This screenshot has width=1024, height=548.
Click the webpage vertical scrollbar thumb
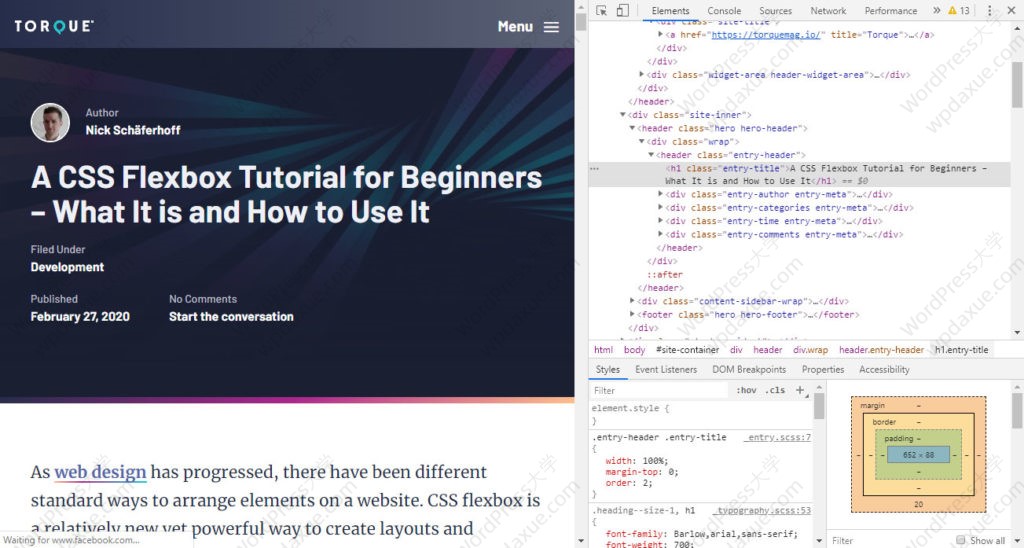pyautogui.click(x=581, y=22)
